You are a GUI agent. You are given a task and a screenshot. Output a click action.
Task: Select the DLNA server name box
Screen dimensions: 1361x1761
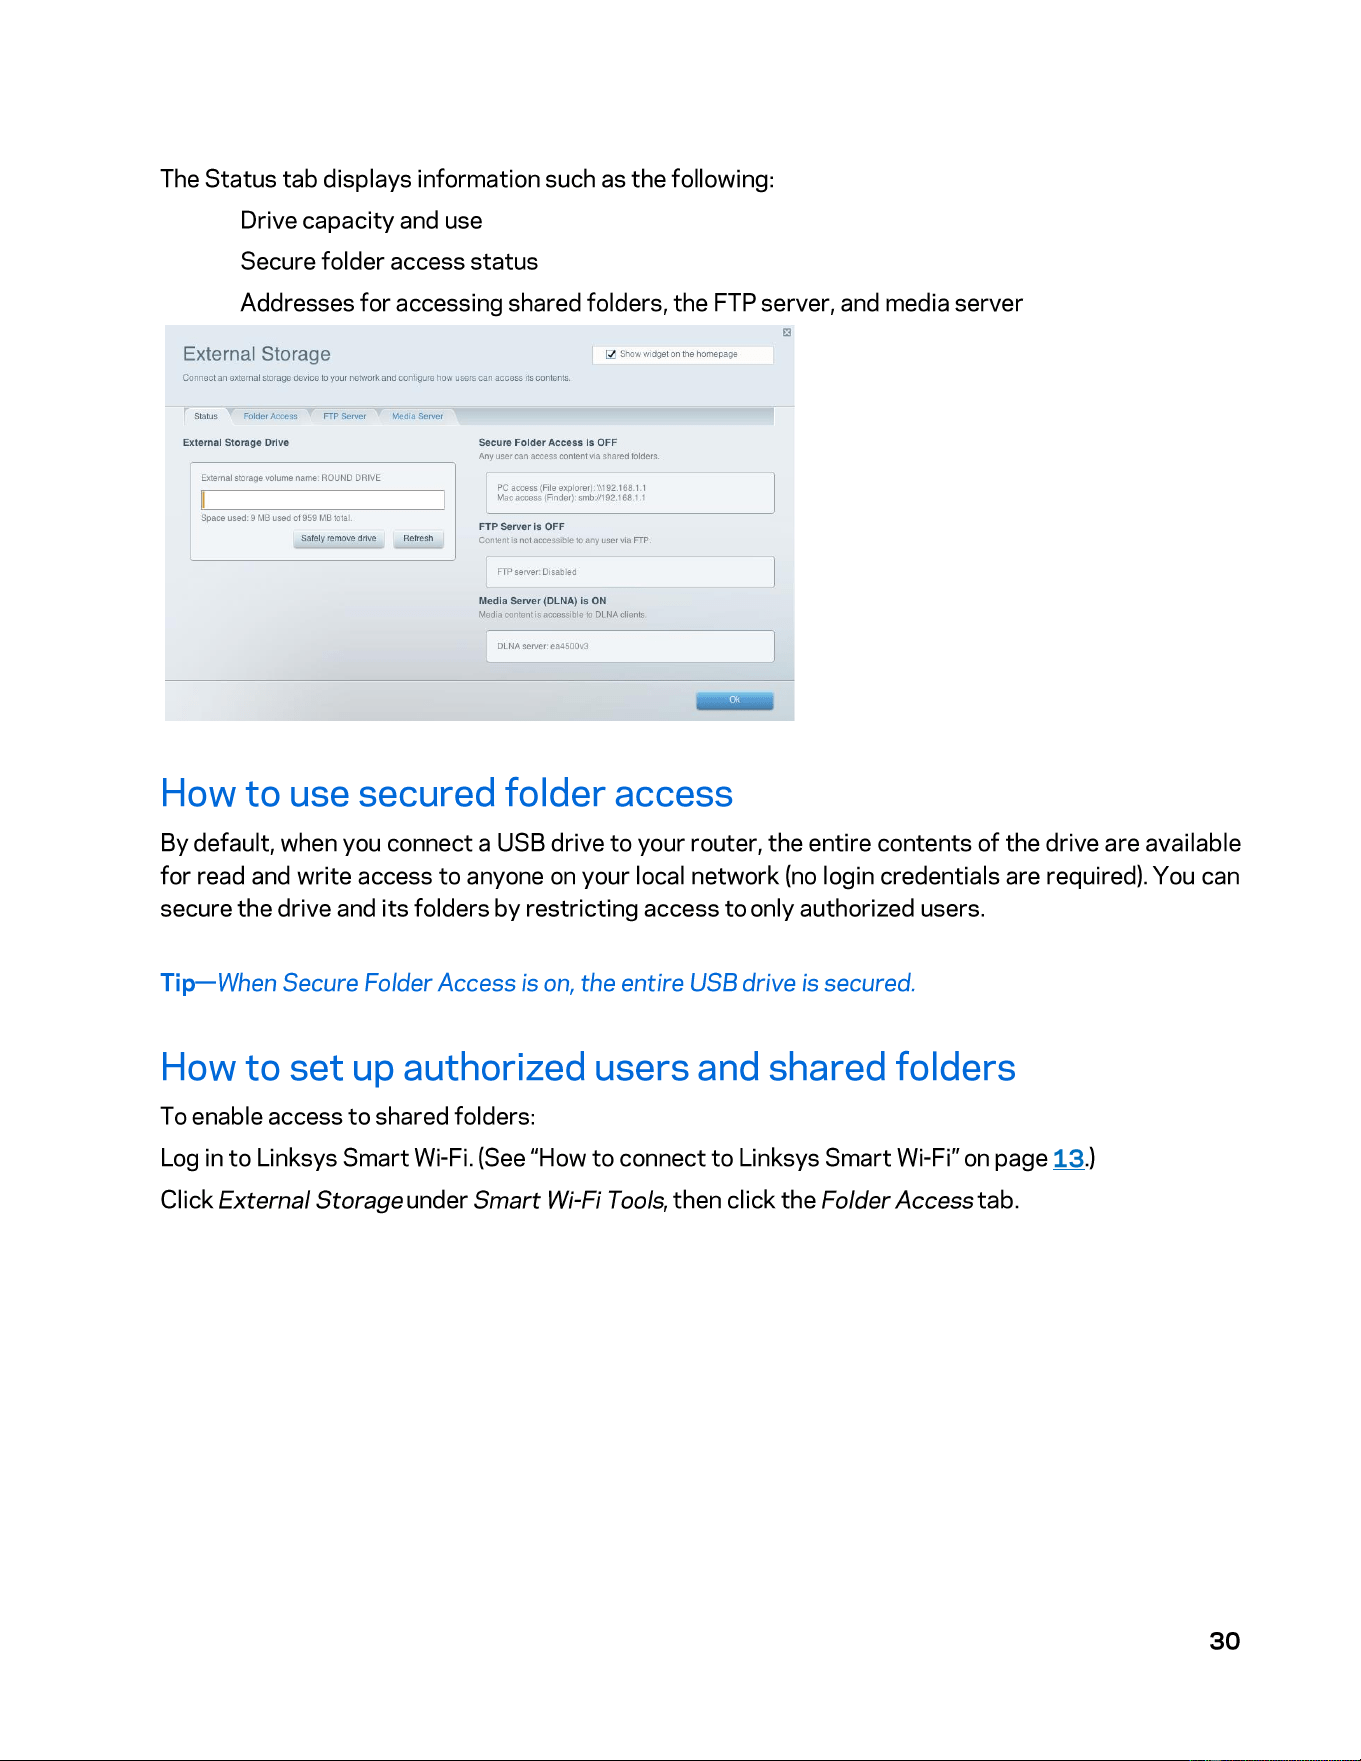[630, 646]
